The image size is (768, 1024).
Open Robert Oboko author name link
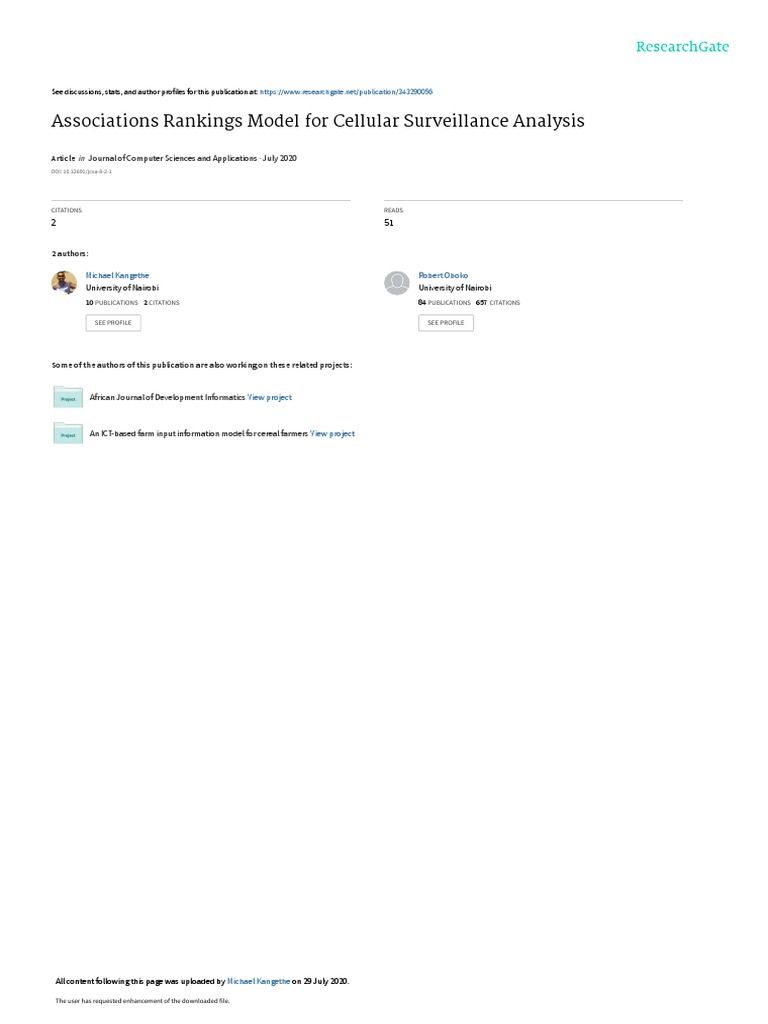click(443, 276)
